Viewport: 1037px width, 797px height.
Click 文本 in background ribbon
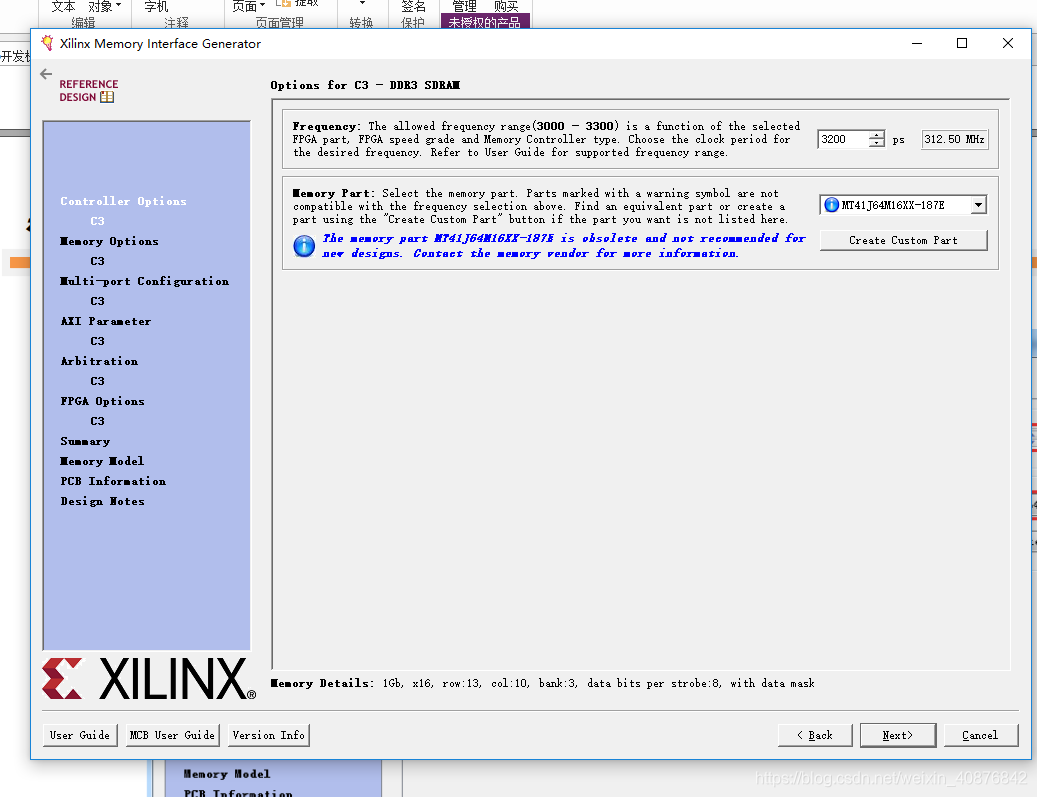point(63,6)
